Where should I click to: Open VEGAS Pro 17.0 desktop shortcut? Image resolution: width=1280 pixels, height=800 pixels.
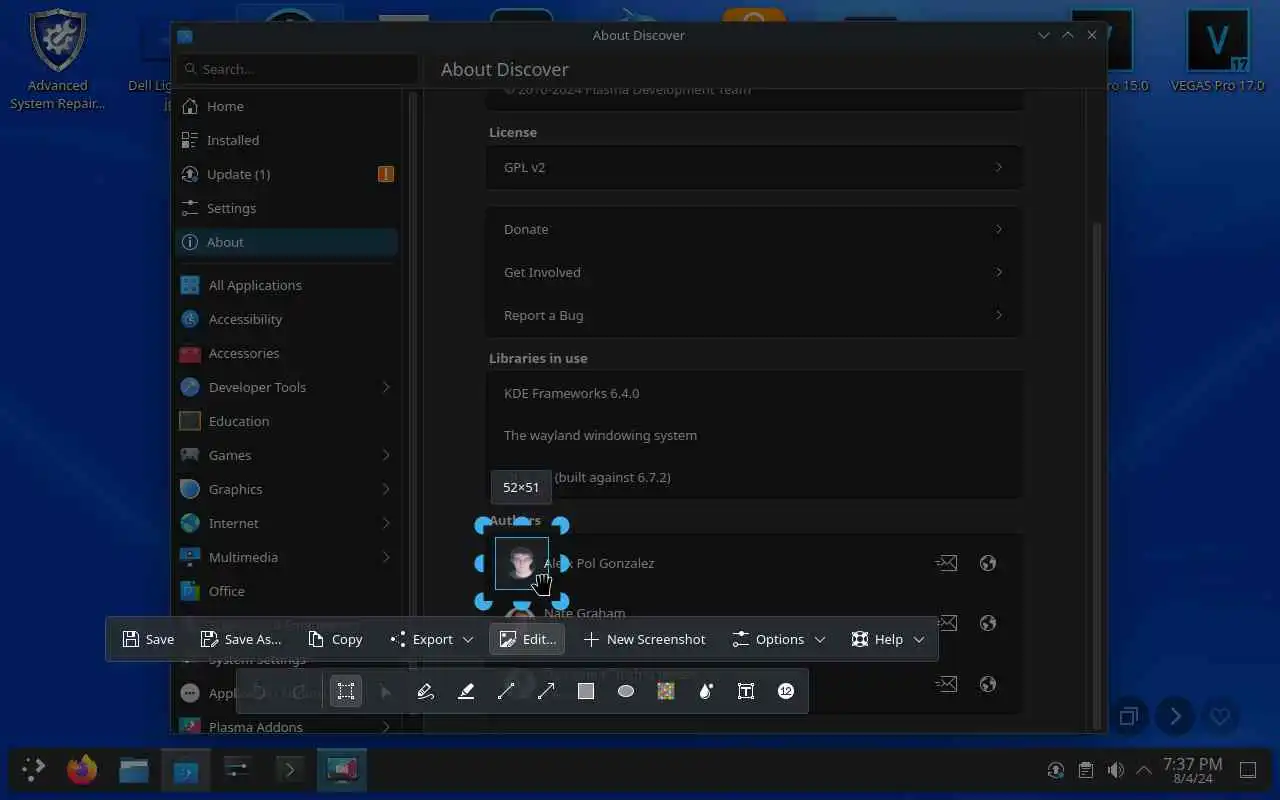pyautogui.click(x=1217, y=52)
